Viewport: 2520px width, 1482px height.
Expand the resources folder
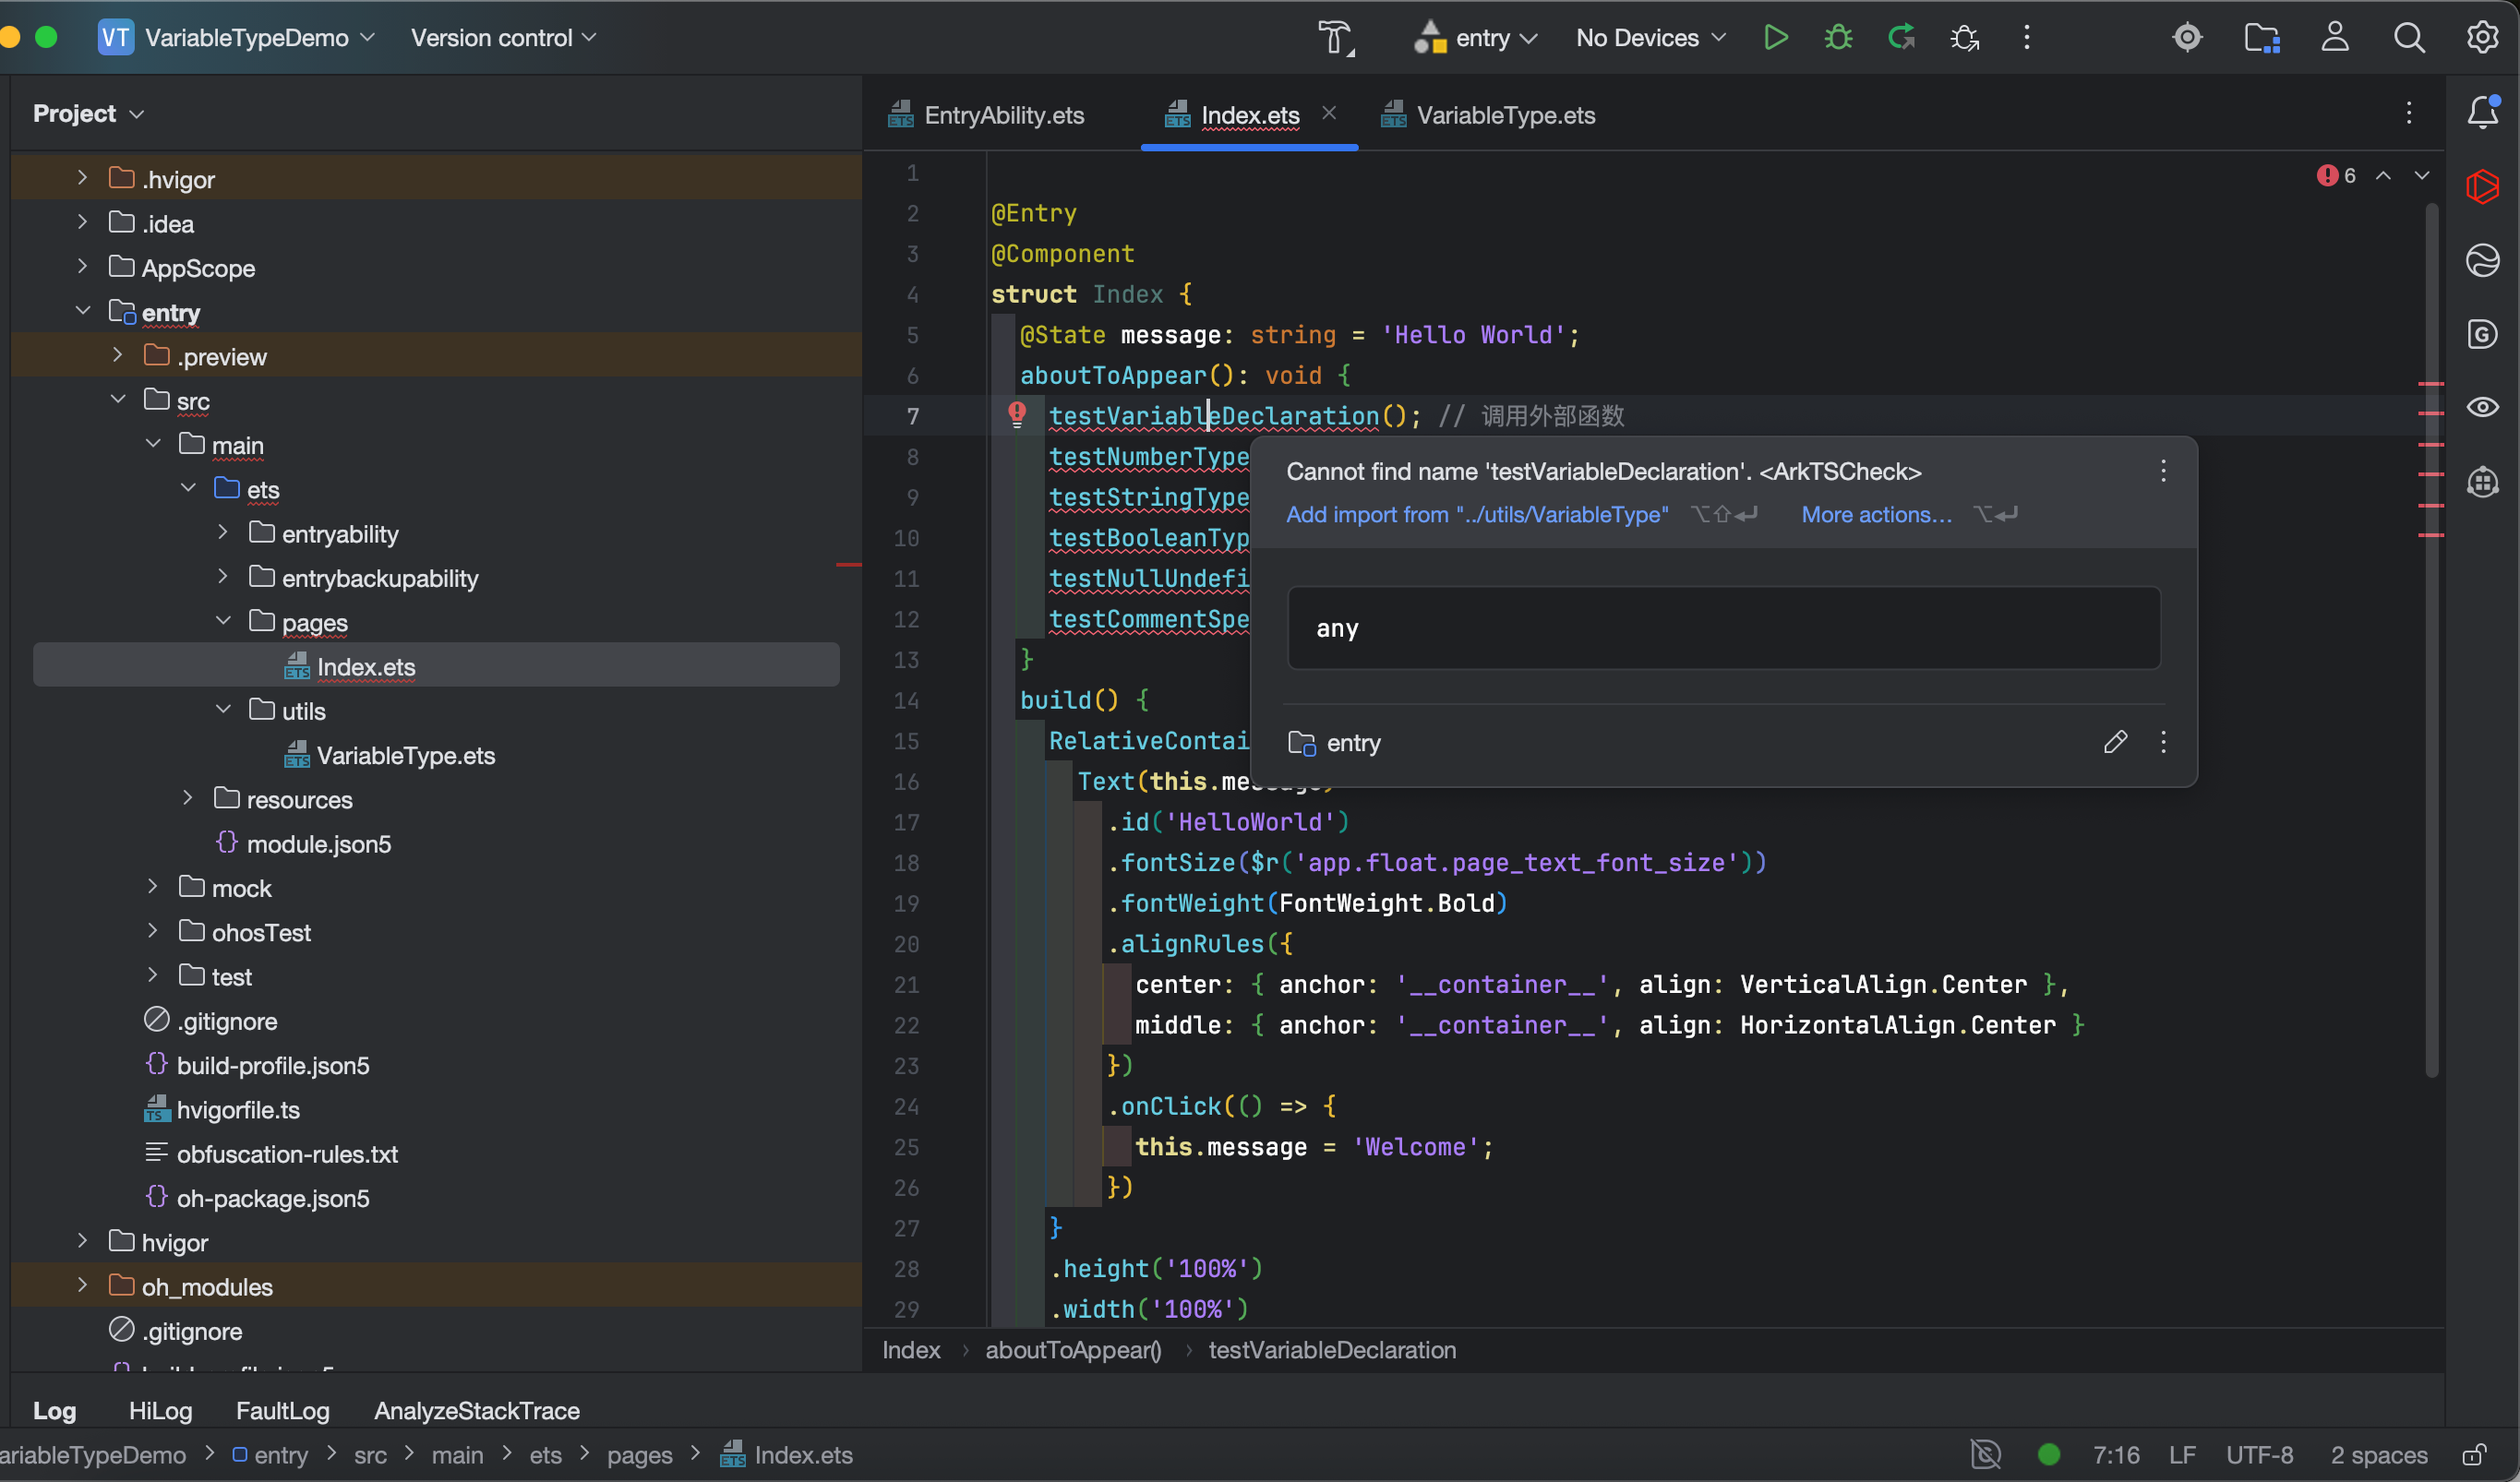(188, 799)
